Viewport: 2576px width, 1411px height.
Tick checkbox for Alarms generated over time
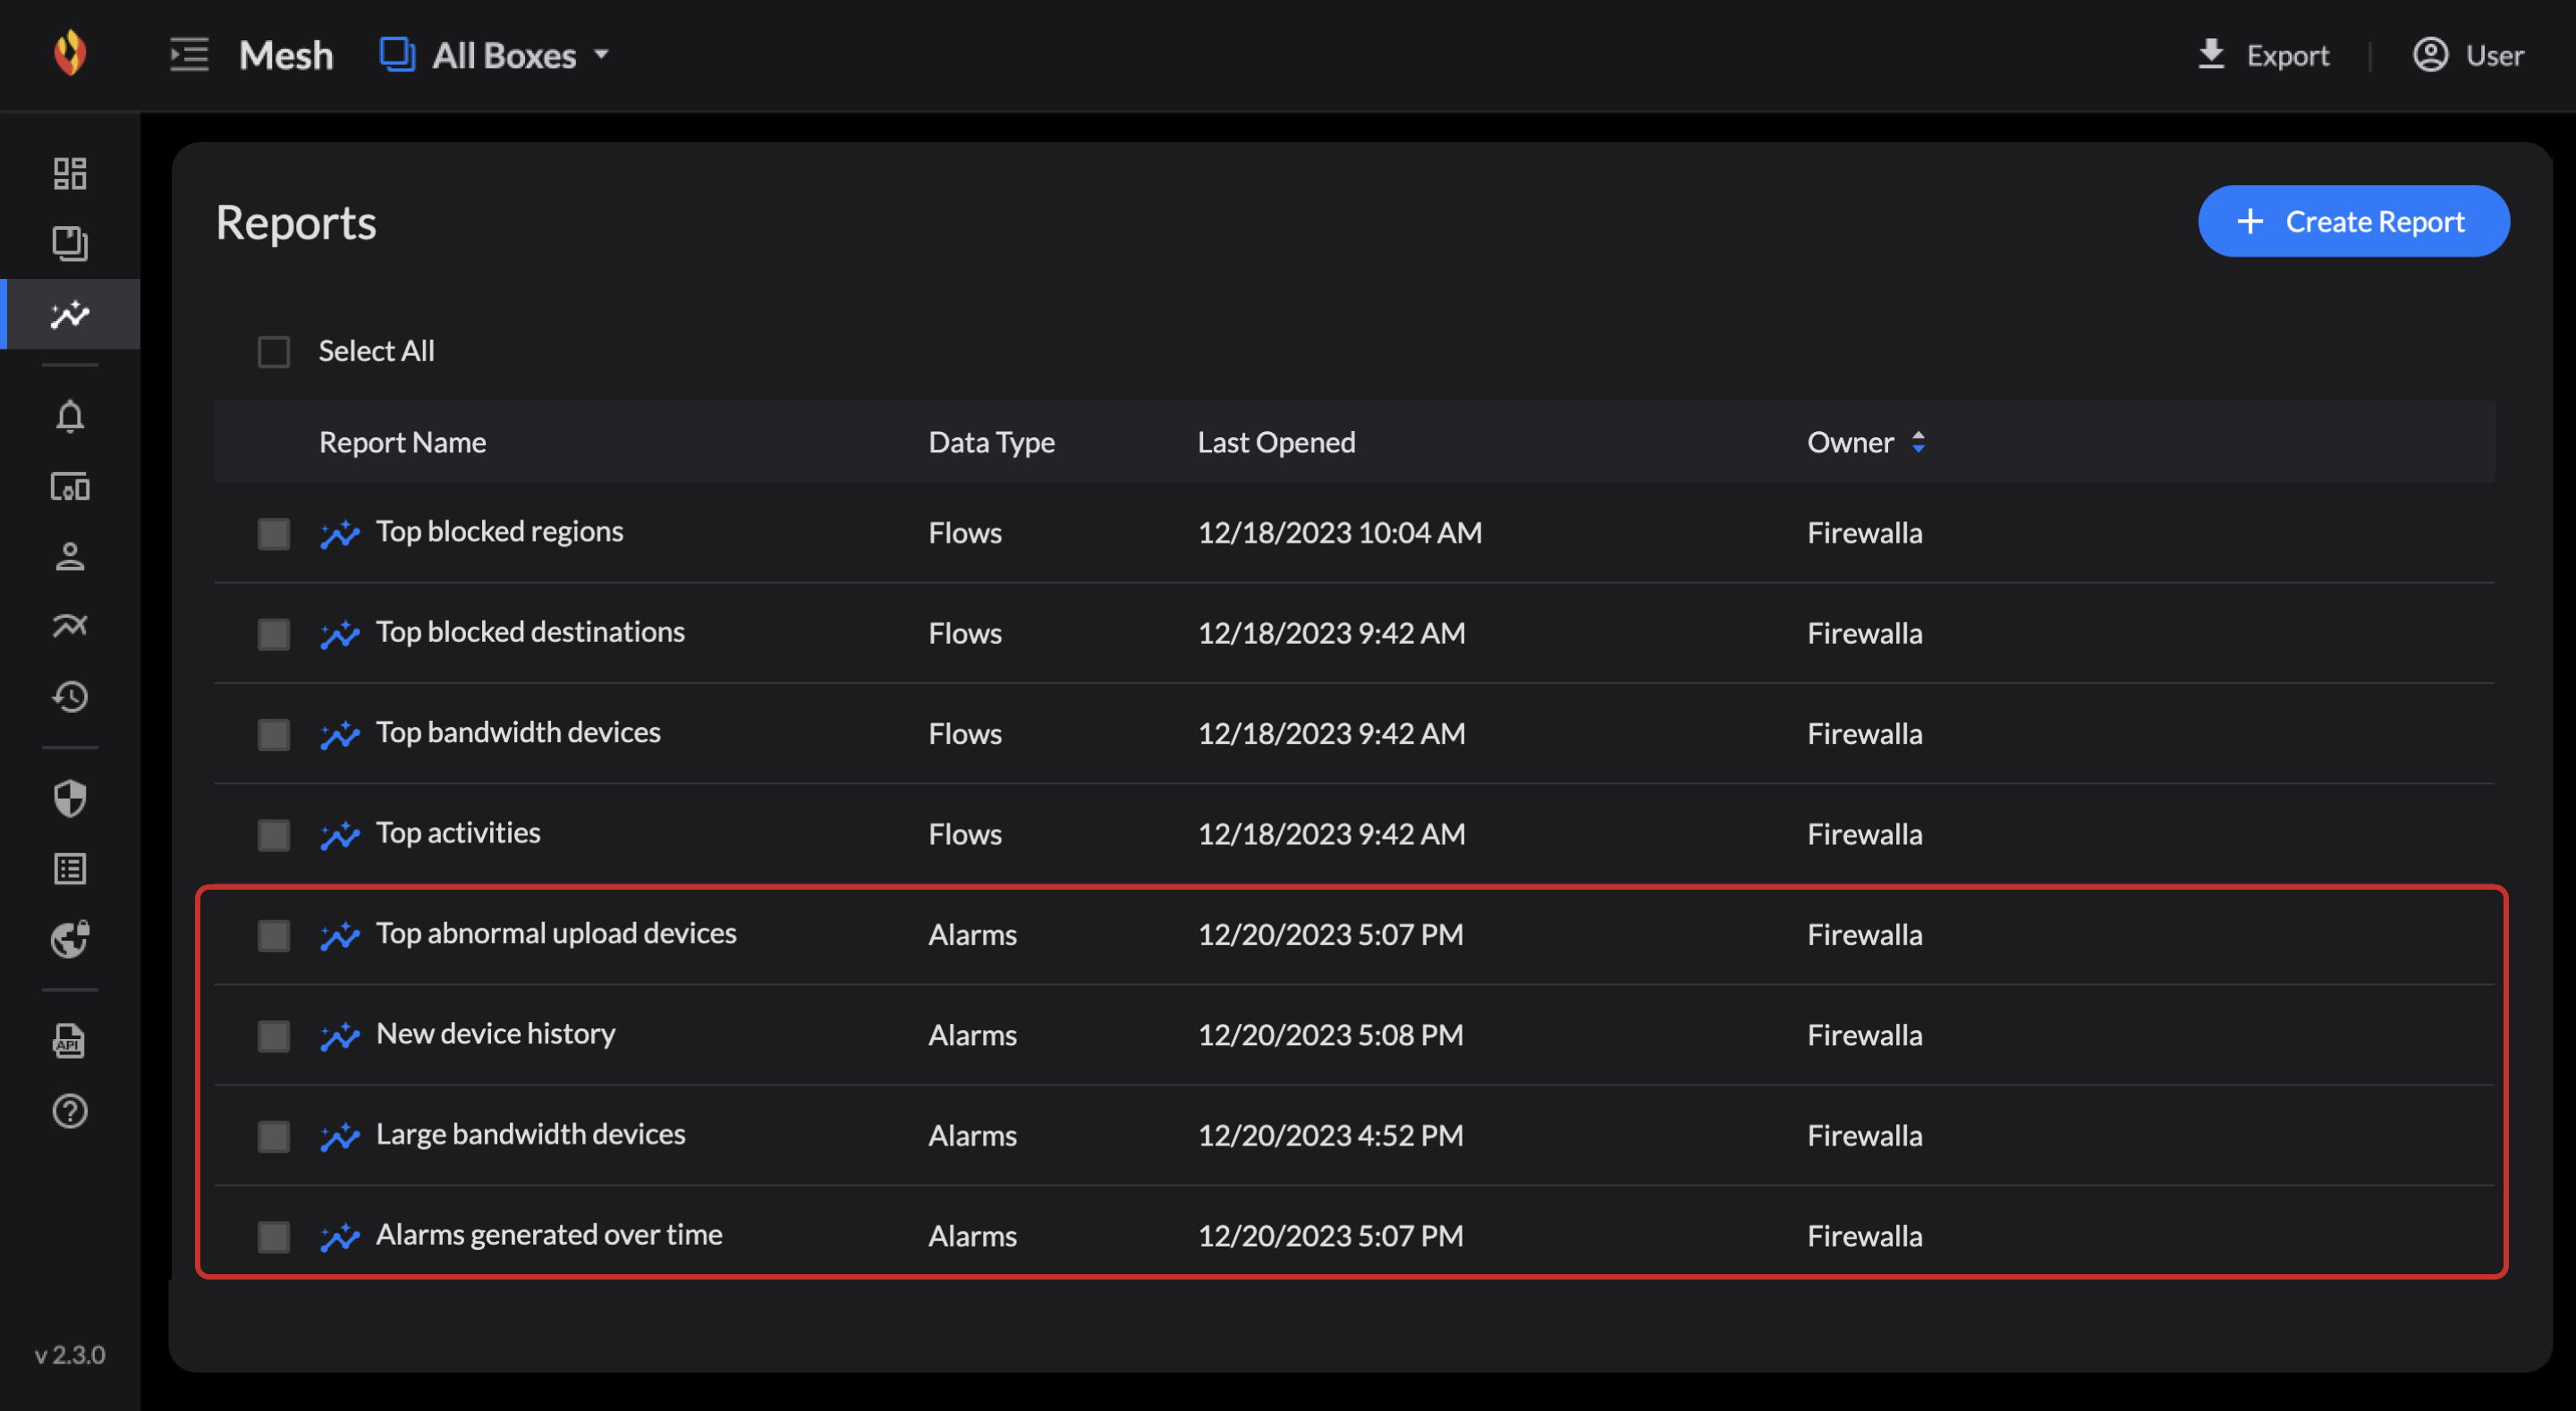click(274, 1237)
